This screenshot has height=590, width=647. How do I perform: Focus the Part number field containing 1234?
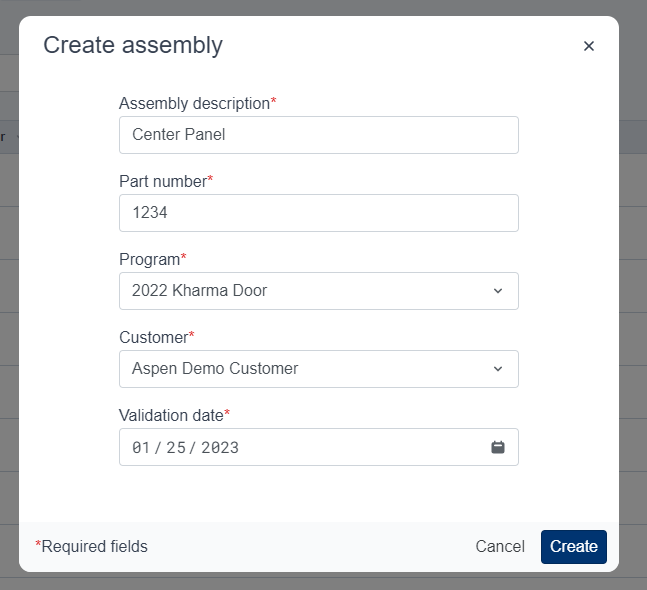319,213
